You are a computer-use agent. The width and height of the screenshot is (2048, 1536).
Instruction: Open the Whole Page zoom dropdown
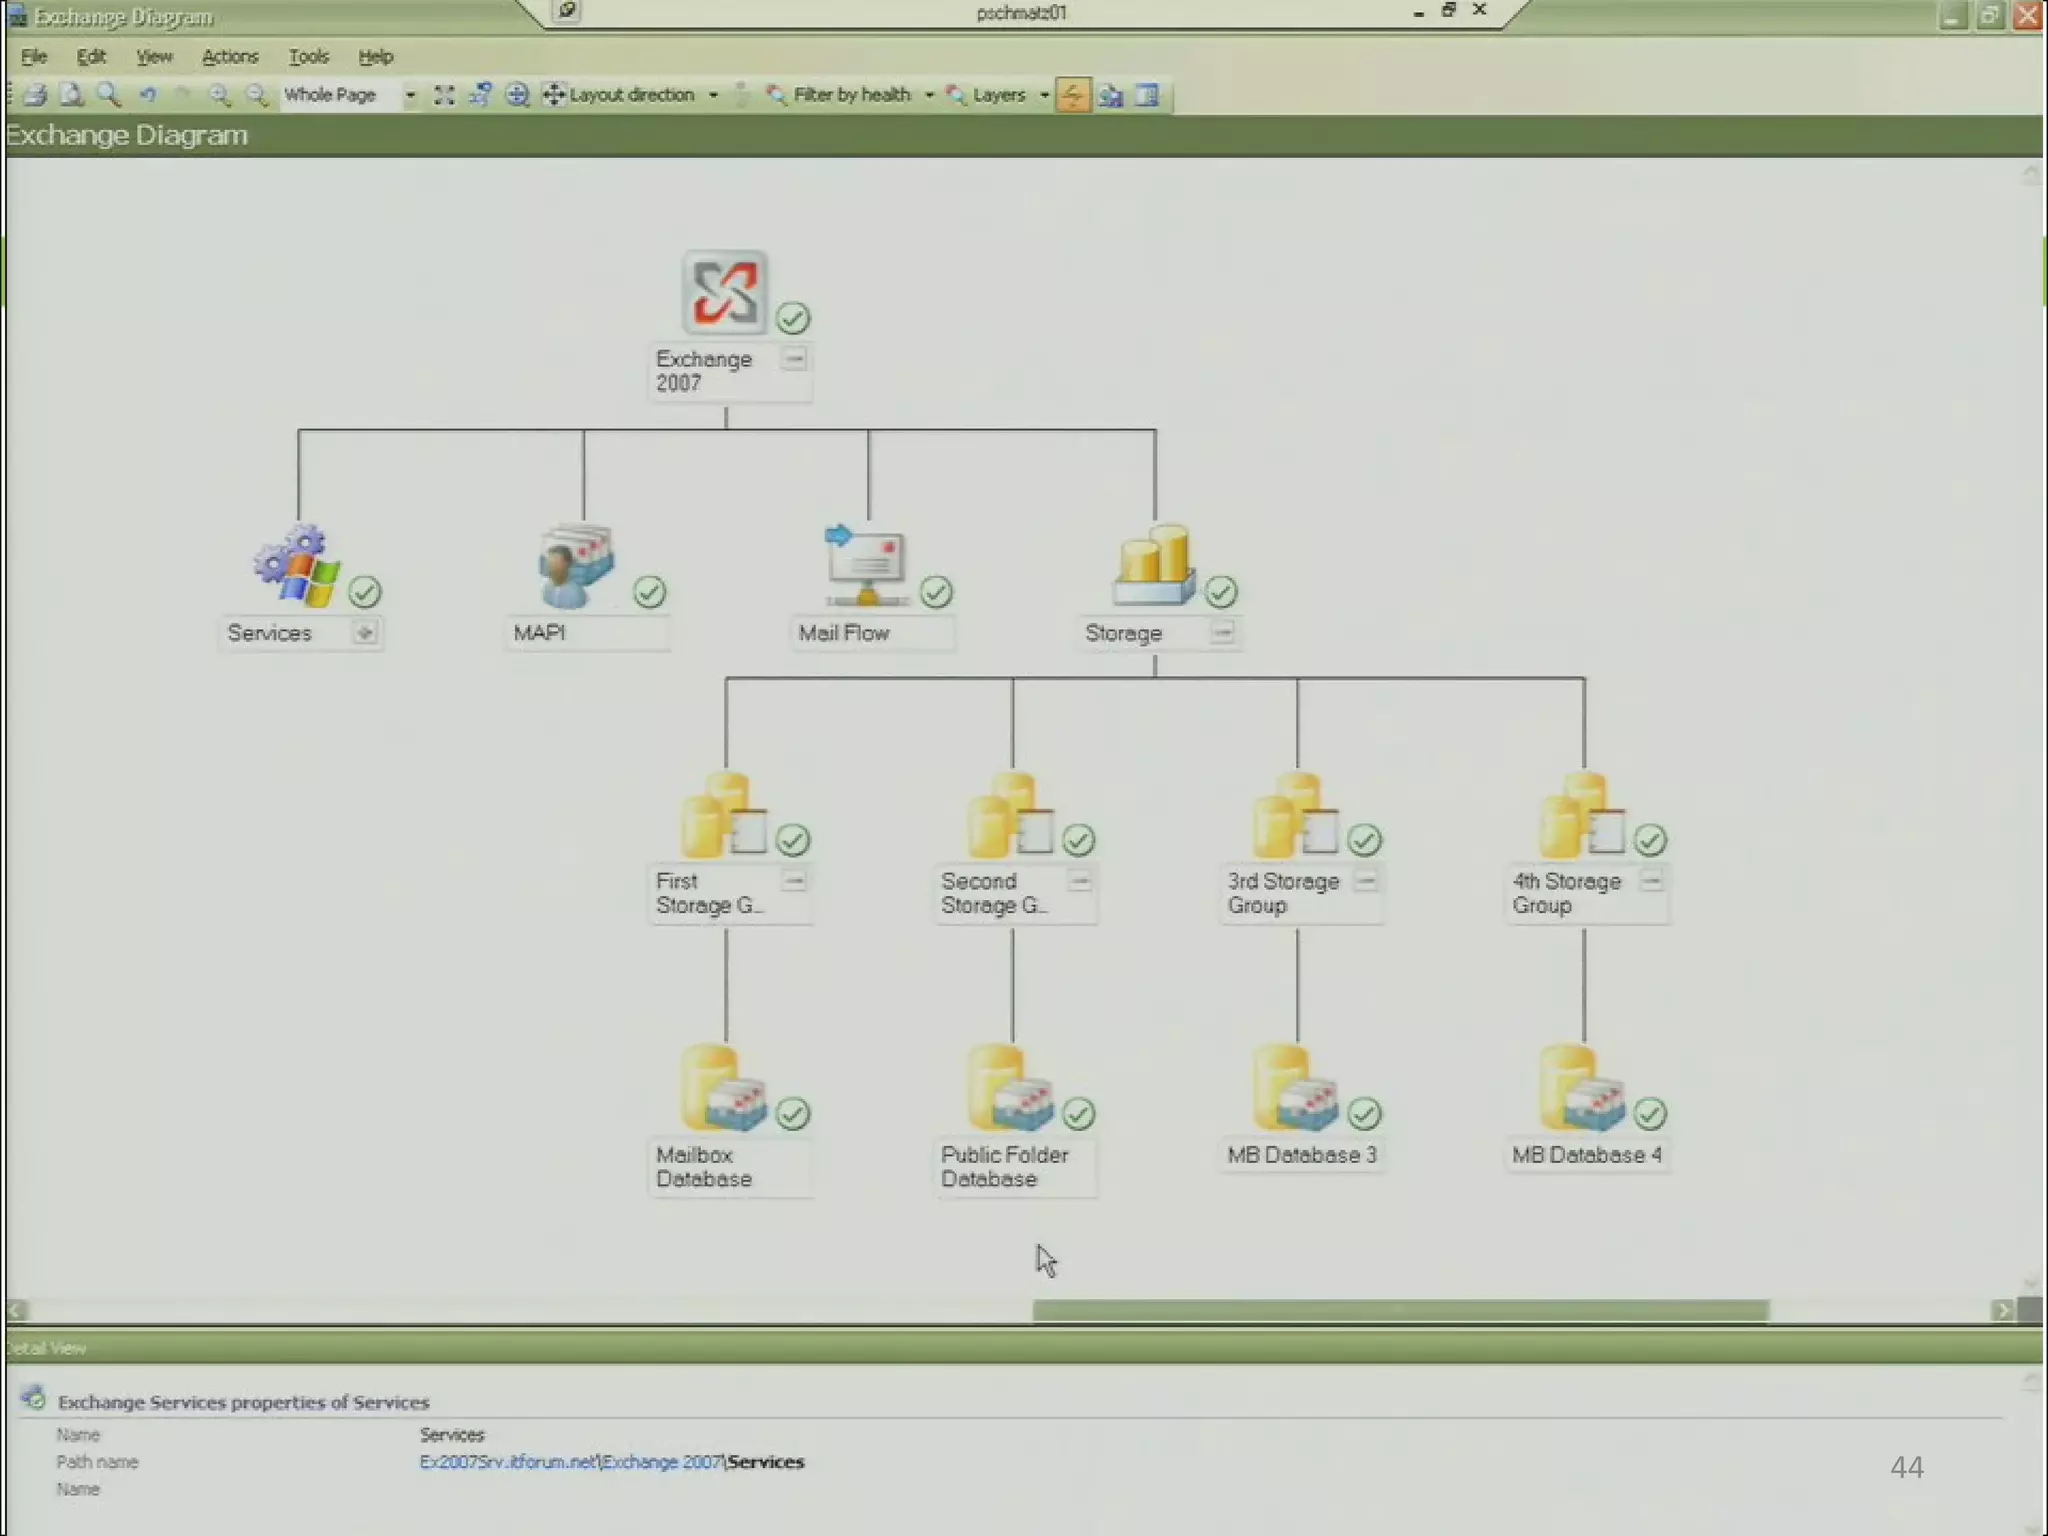pyautogui.click(x=410, y=95)
